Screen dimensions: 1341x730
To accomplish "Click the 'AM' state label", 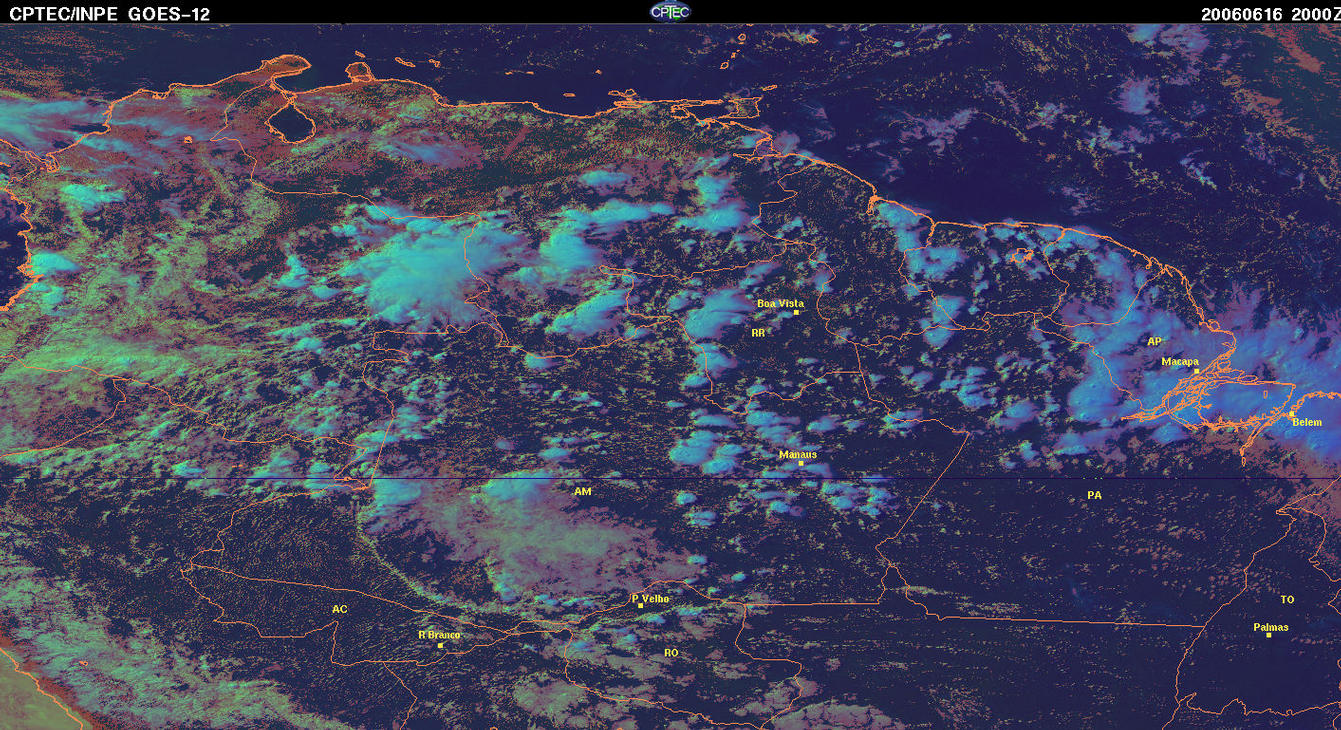I will pyautogui.click(x=583, y=492).
